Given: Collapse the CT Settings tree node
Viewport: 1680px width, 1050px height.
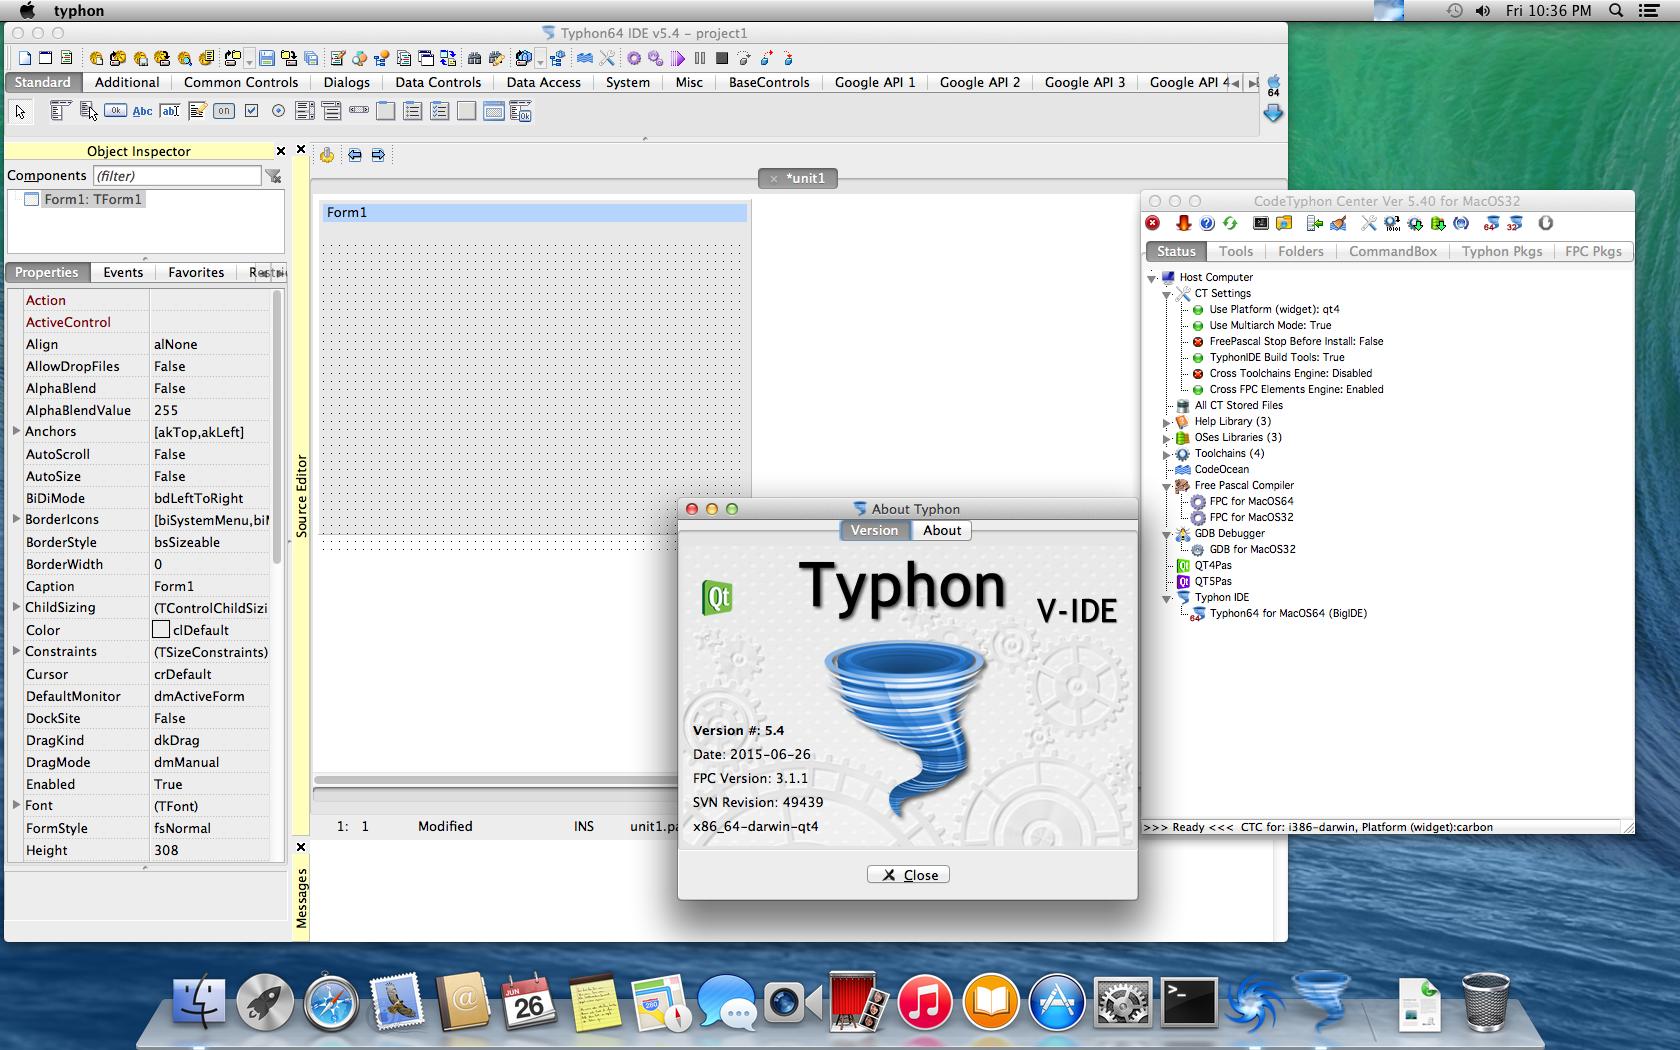Looking at the screenshot, I should point(1167,294).
